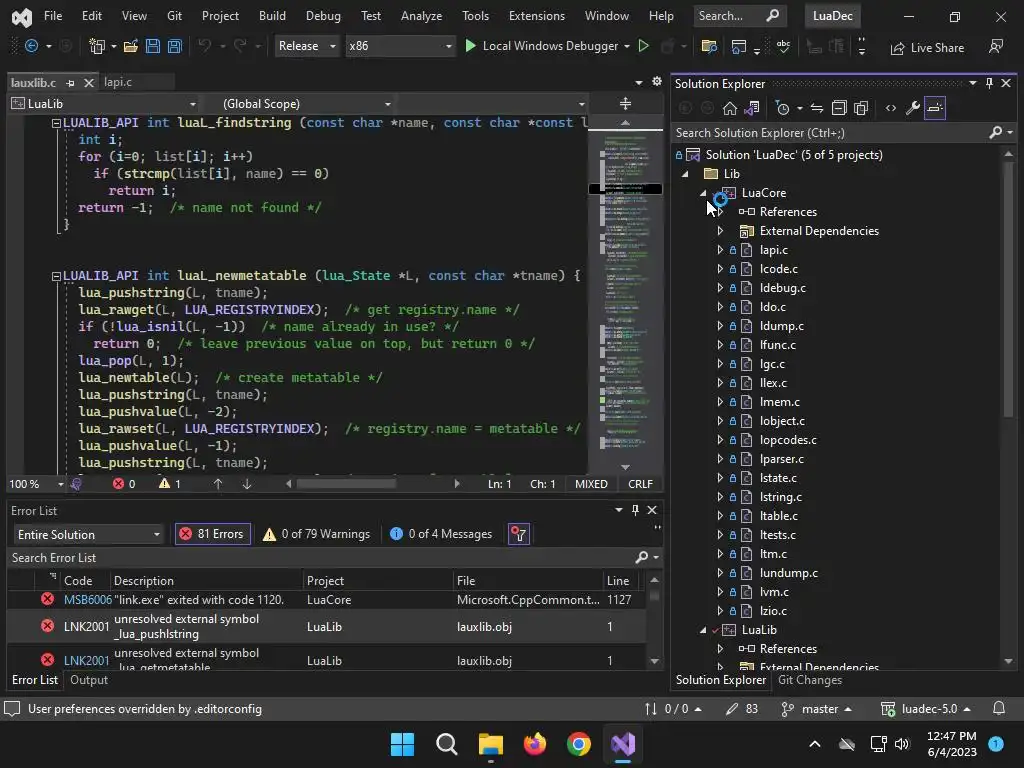Open Properties with the wrench icon

click(913, 108)
